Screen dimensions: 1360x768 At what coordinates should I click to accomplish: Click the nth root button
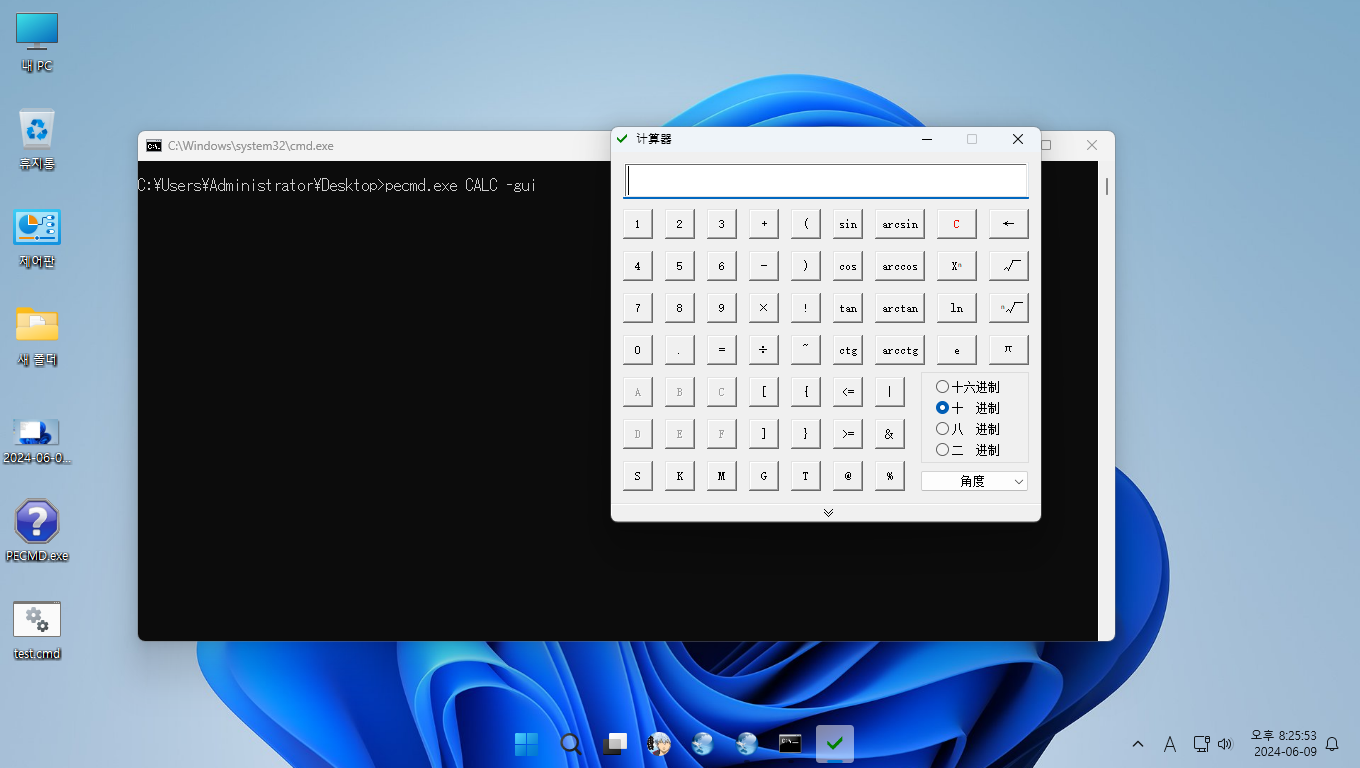[x=1008, y=308]
